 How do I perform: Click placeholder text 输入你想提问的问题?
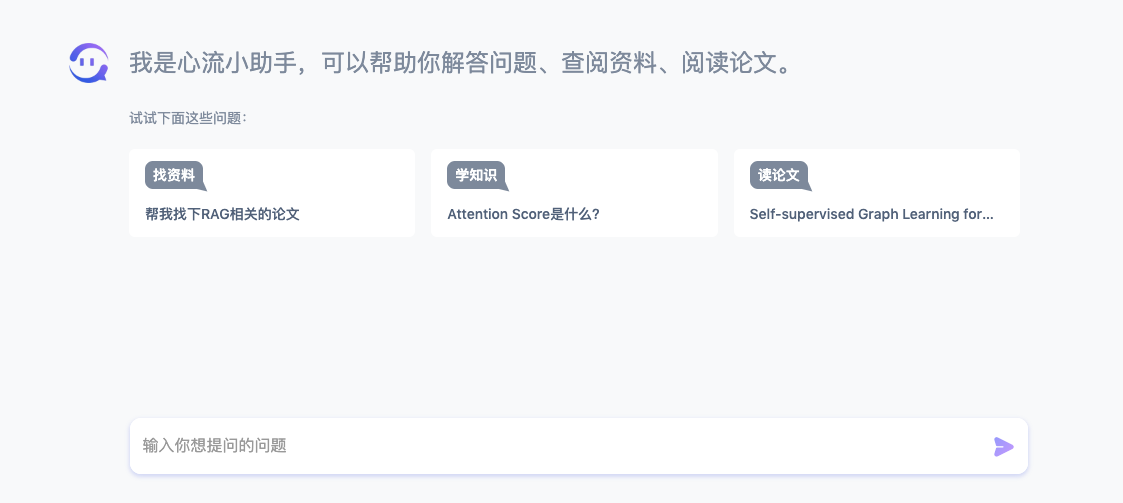click(x=215, y=446)
